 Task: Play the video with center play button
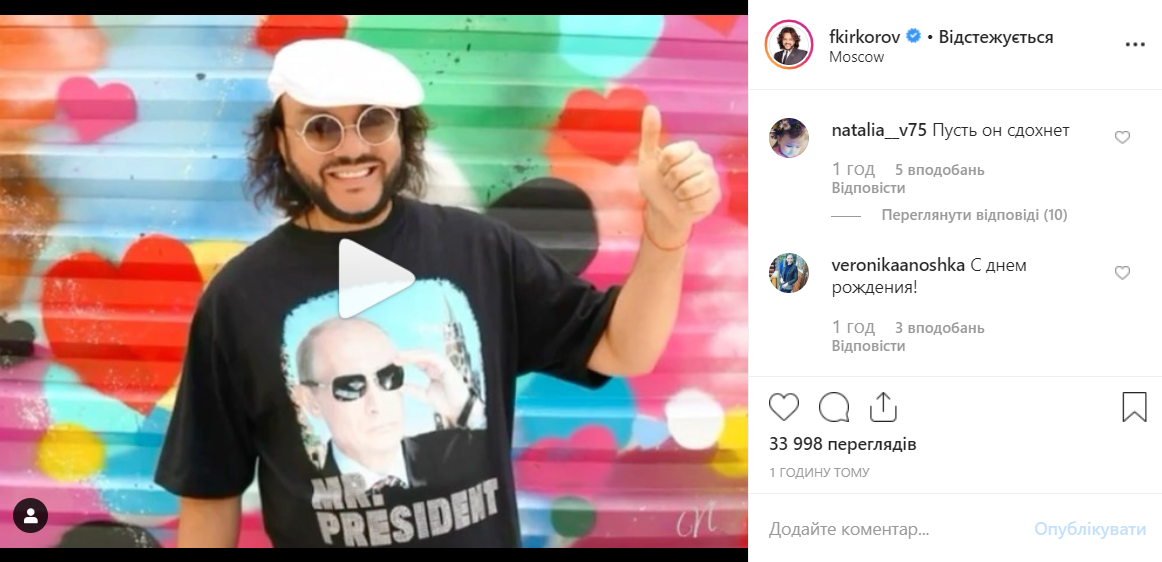(374, 279)
